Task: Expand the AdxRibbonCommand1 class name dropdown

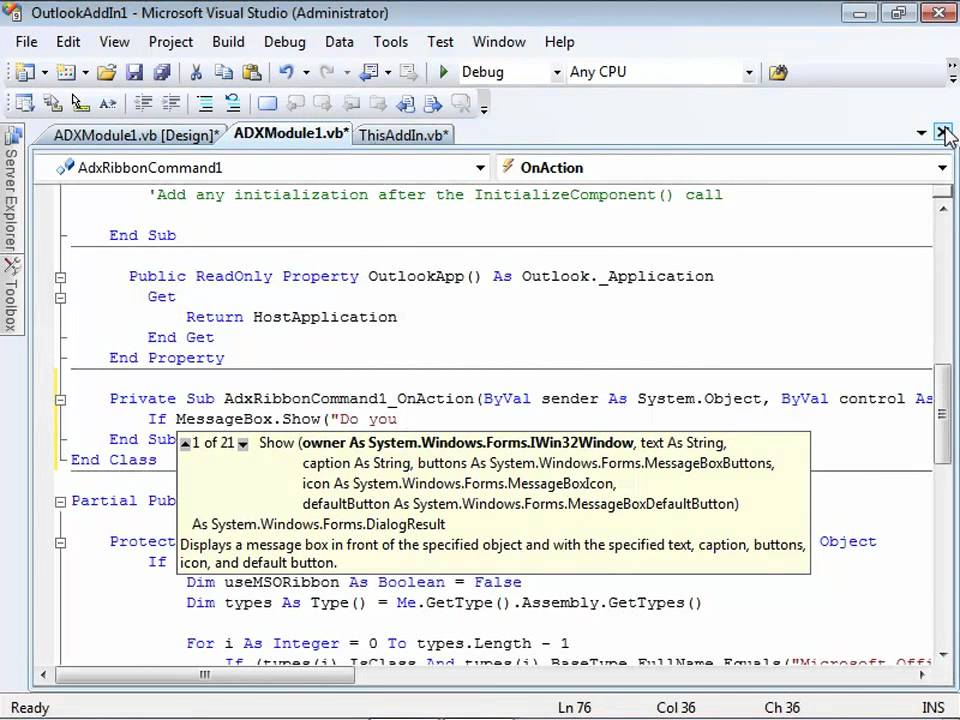Action: coord(481,168)
